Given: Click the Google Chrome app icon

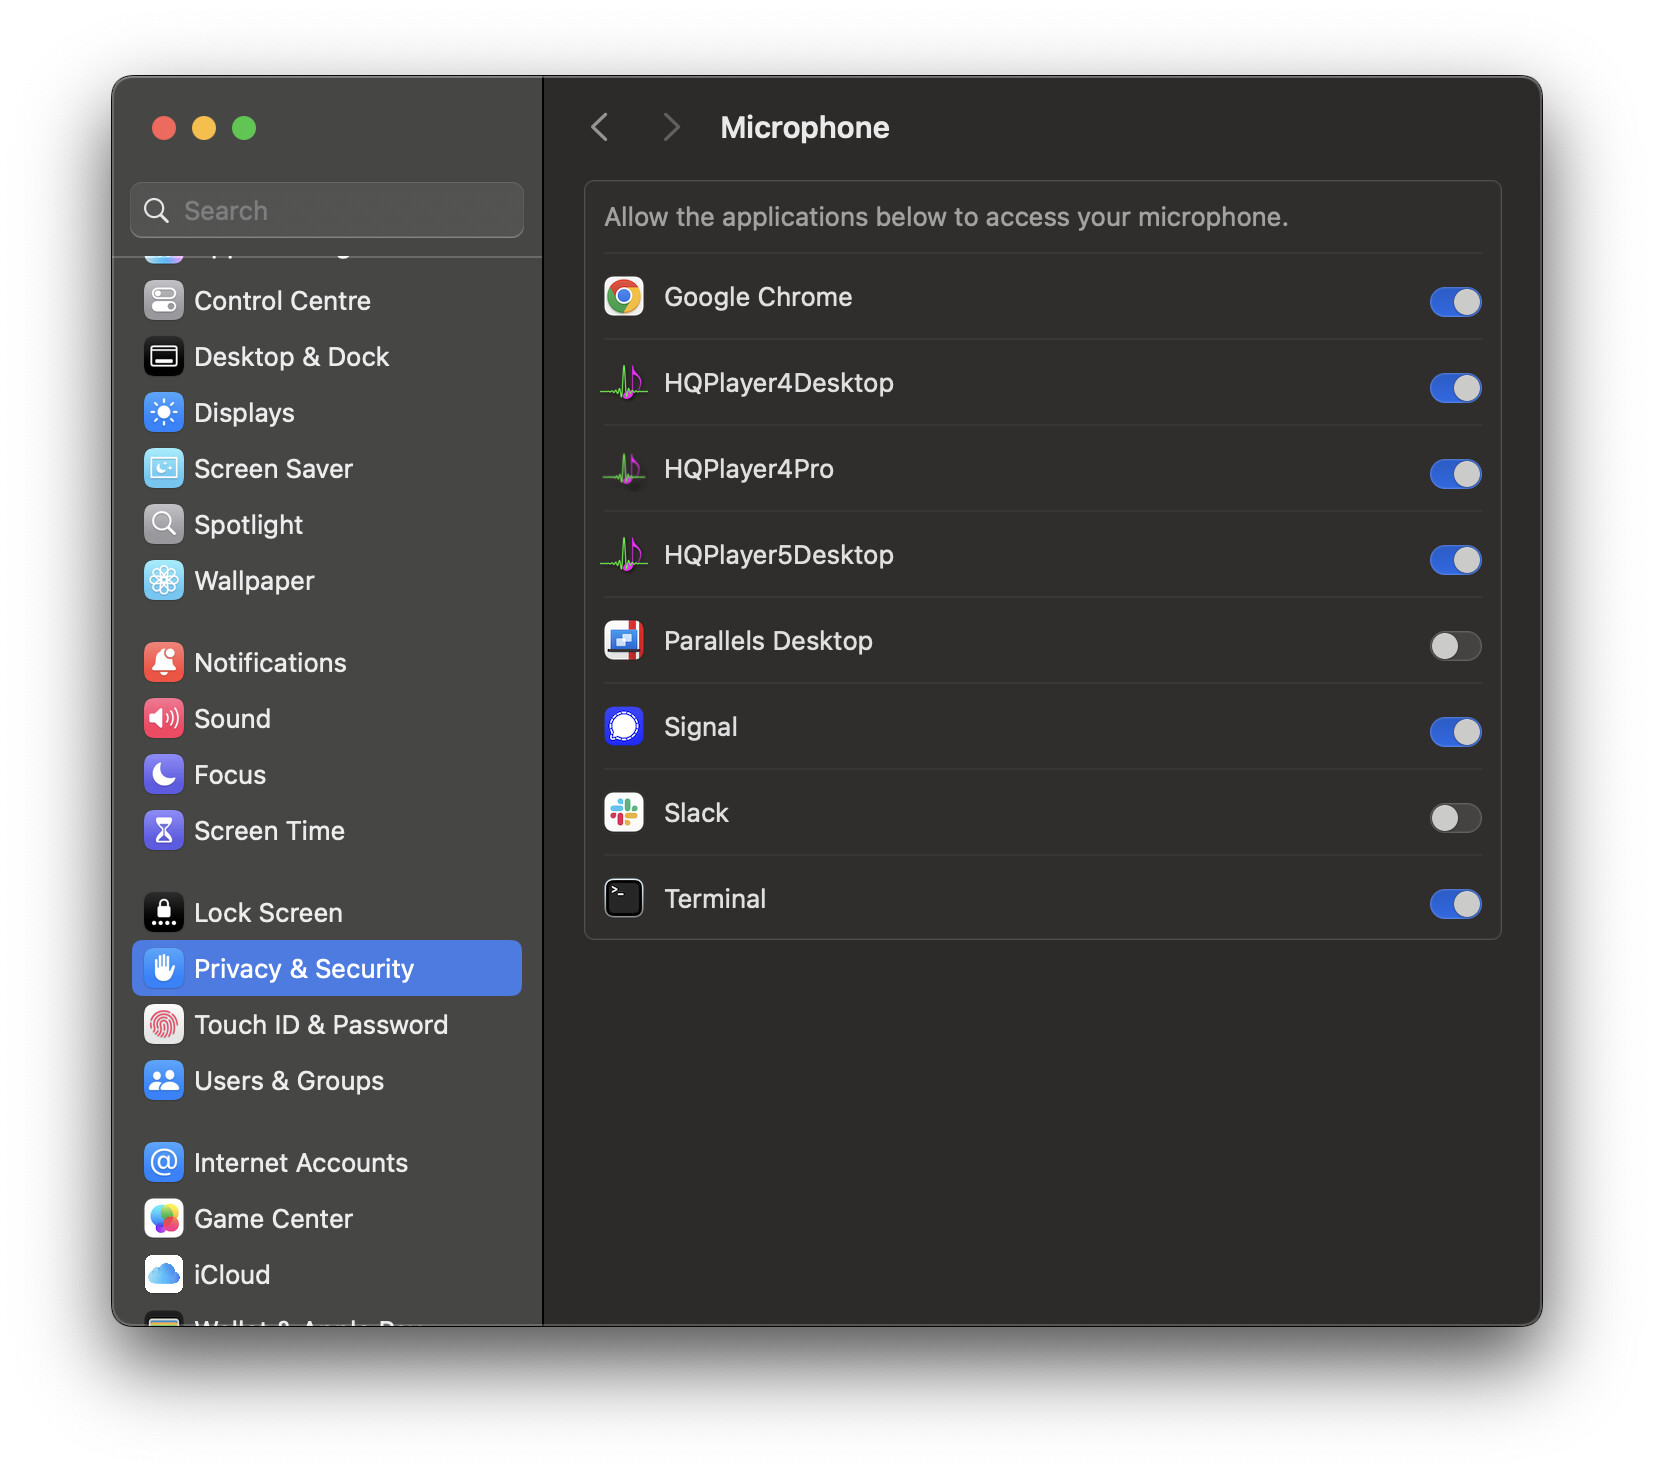Looking at the screenshot, I should point(624,297).
